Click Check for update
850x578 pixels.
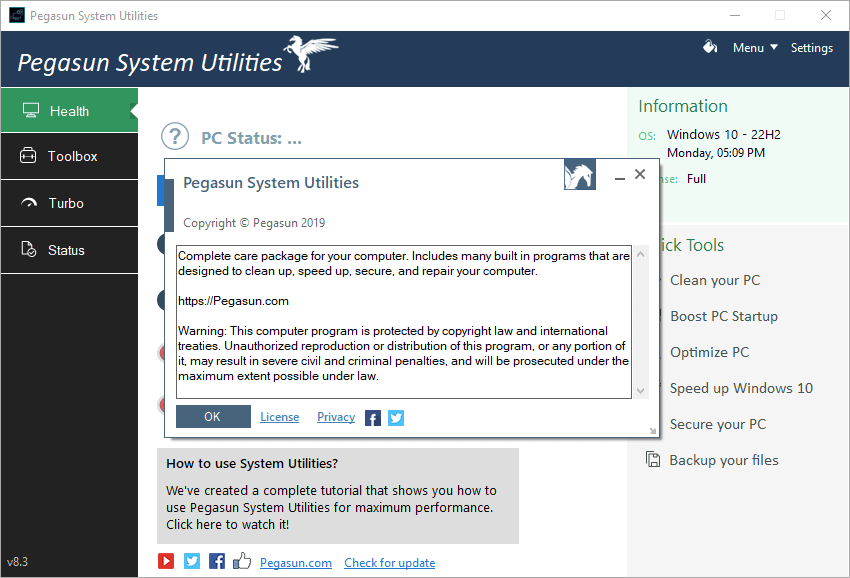click(389, 562)
